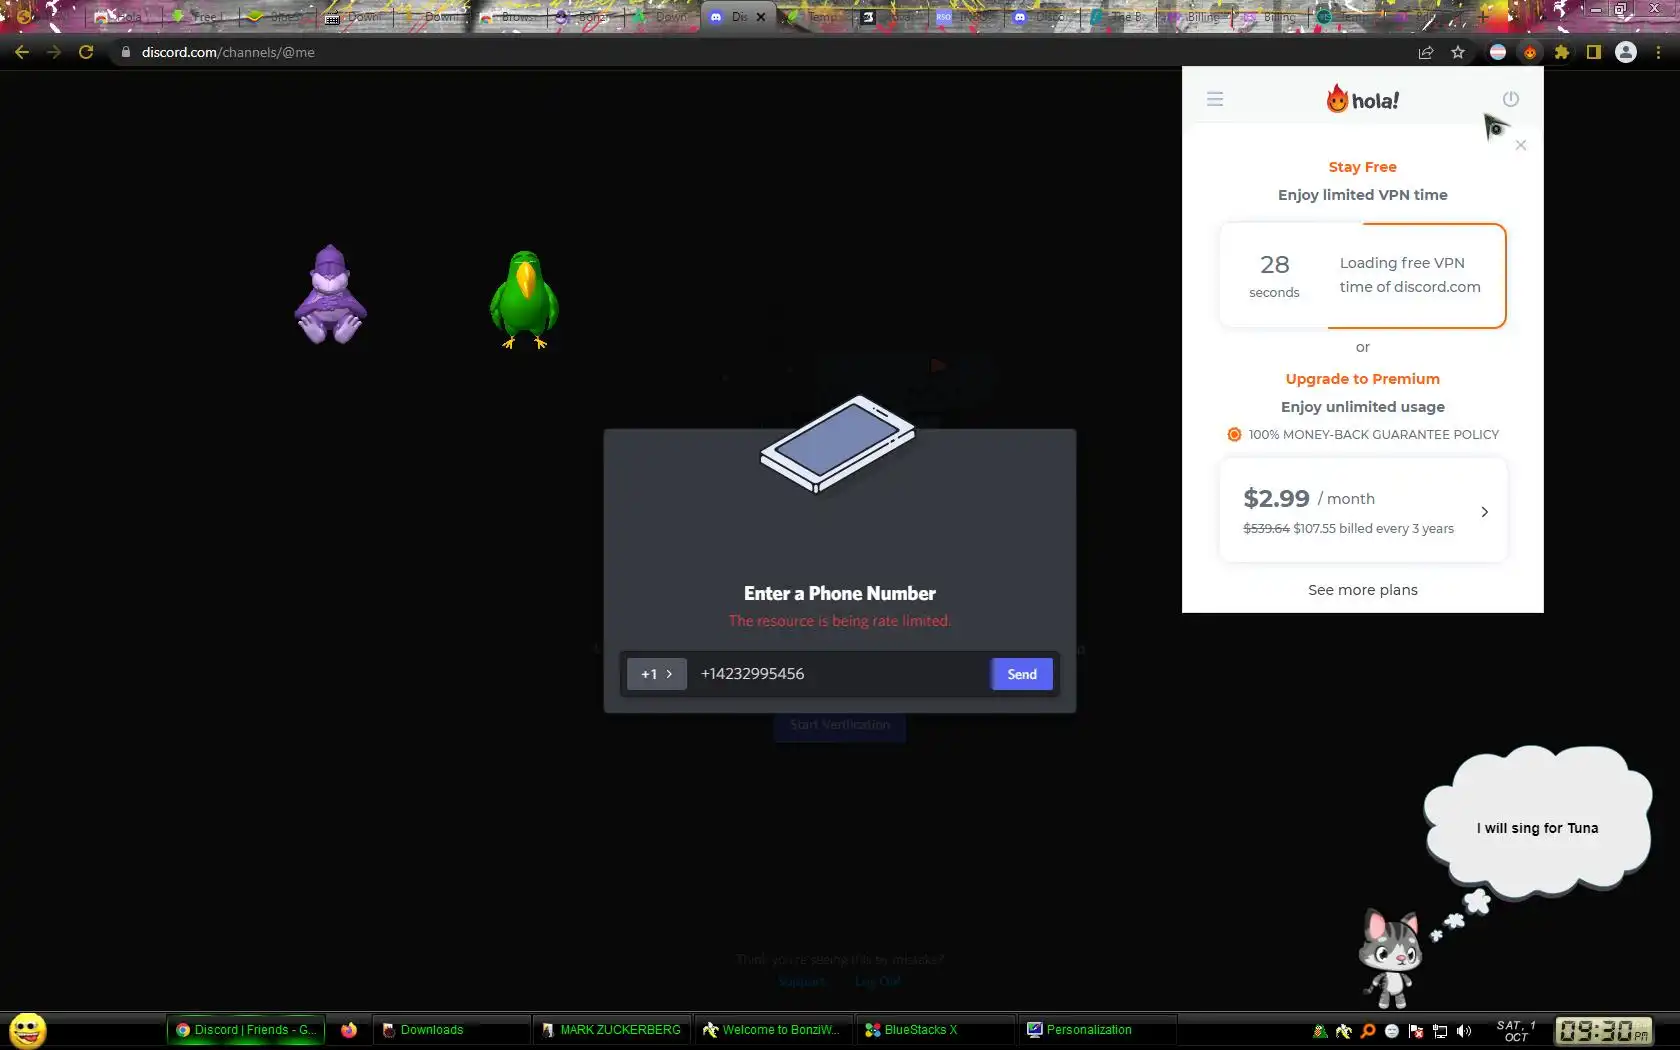Expand the $2.99 plan chevron arrow

tap(1485, 512)
